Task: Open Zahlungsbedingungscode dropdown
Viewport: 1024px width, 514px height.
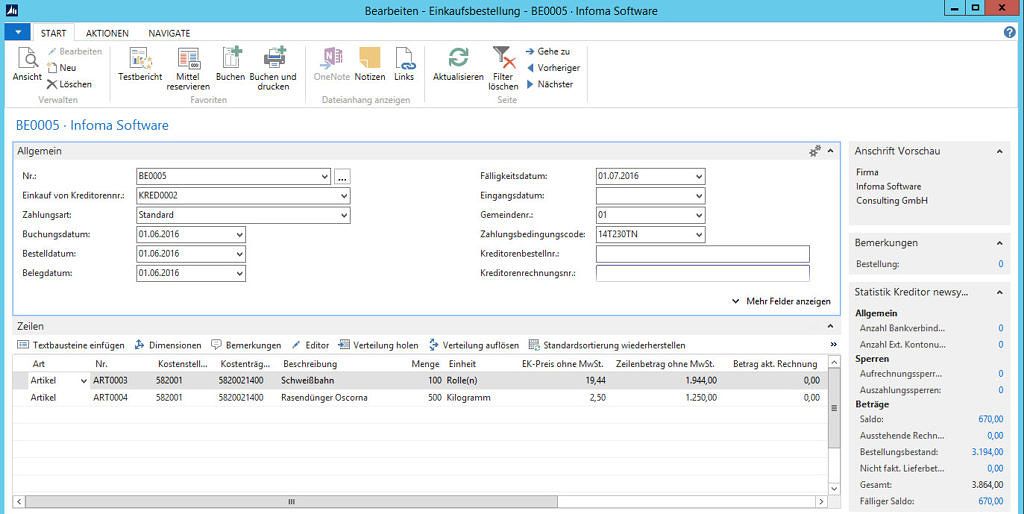Action: [699, 234]
